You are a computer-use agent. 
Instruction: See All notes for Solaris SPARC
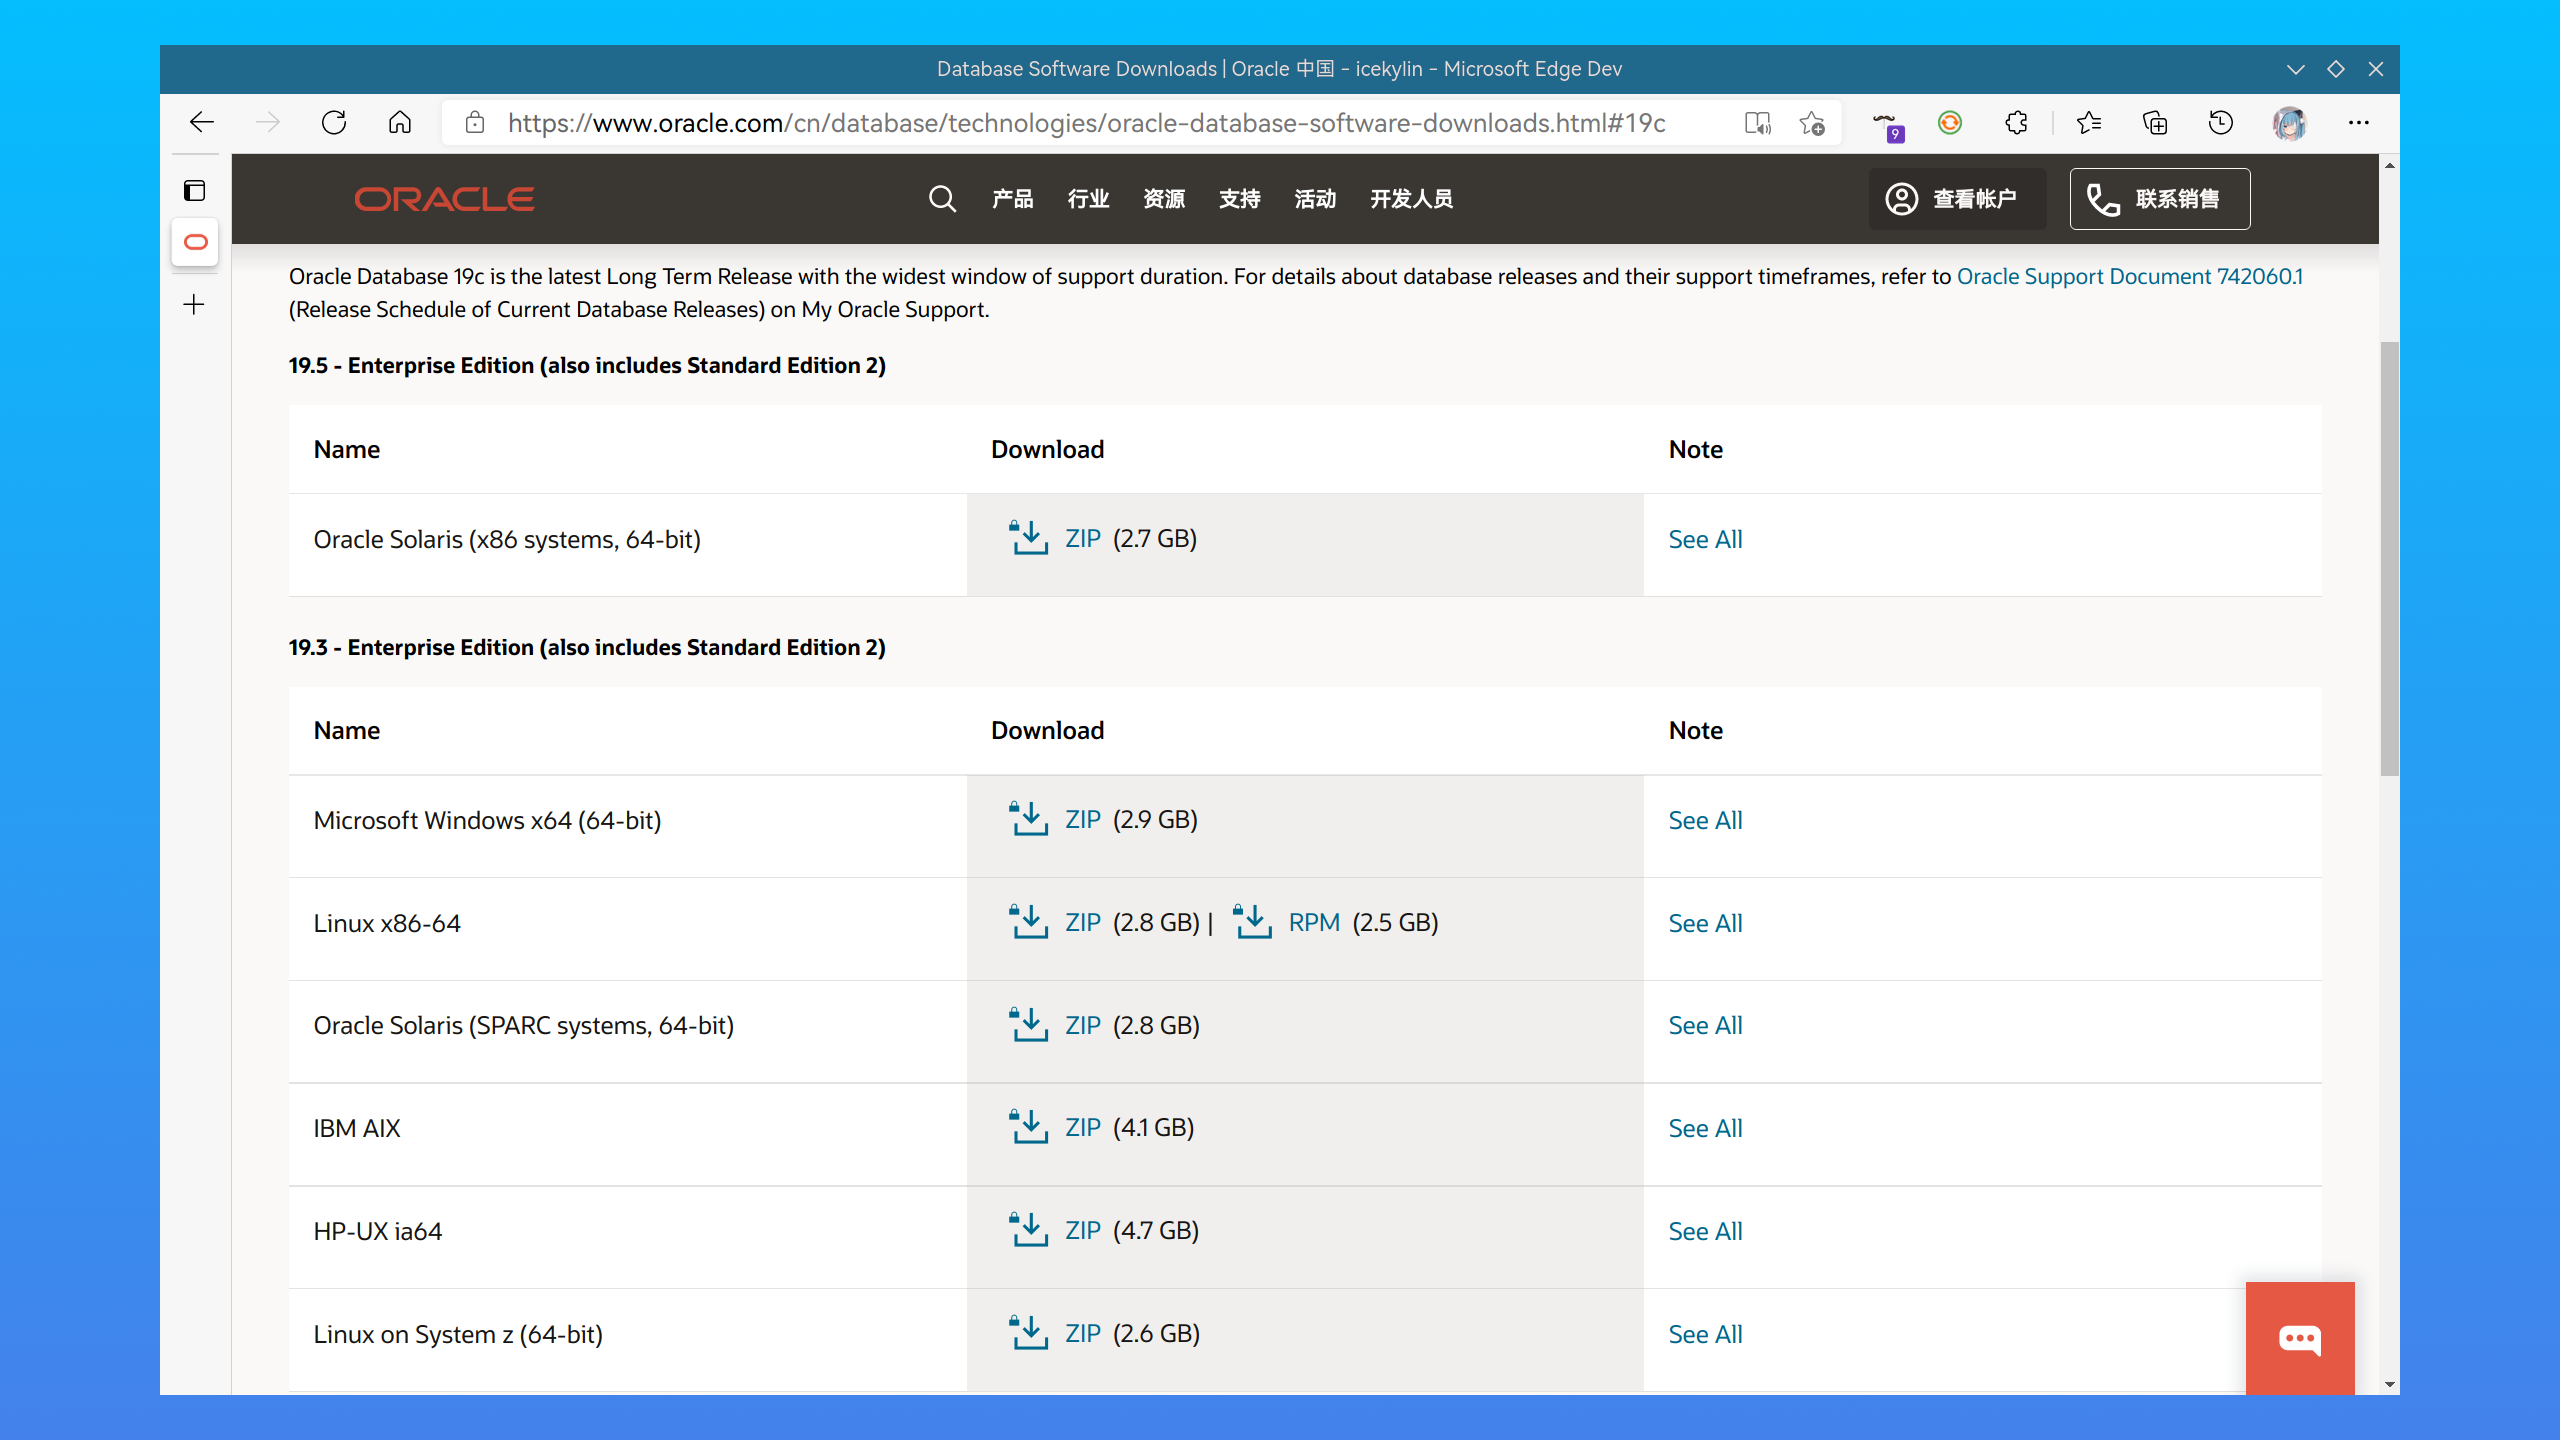(x=1705, y=1025)
